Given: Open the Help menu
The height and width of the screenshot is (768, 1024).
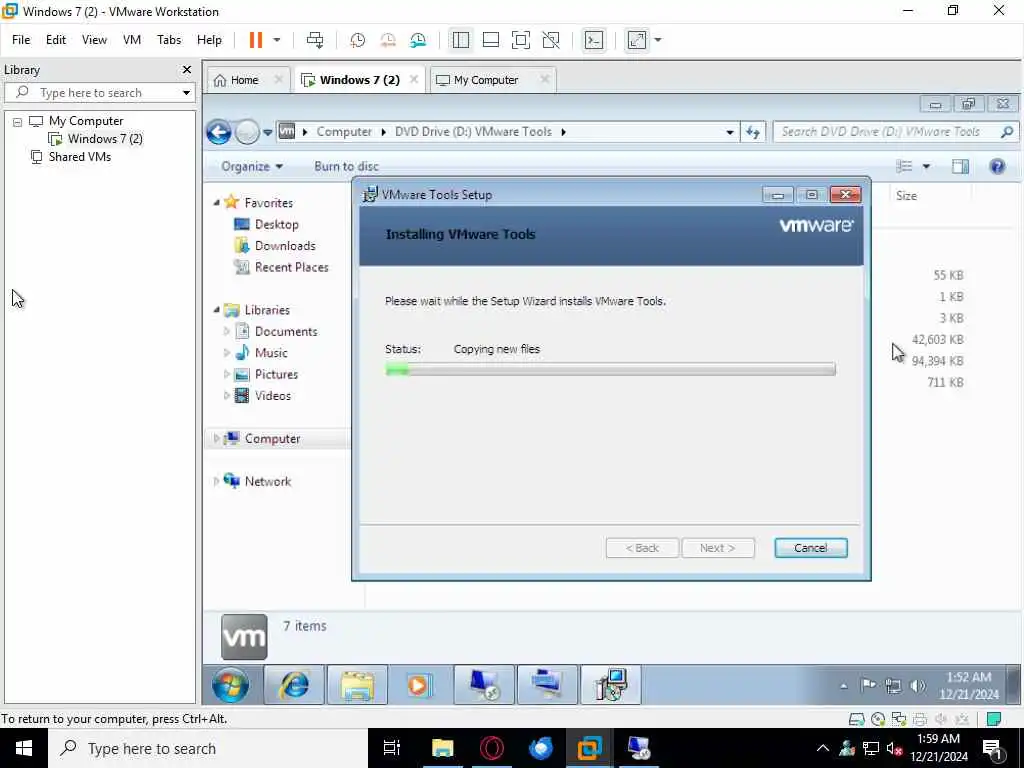Looking at the screenshot, I should 209,40.
